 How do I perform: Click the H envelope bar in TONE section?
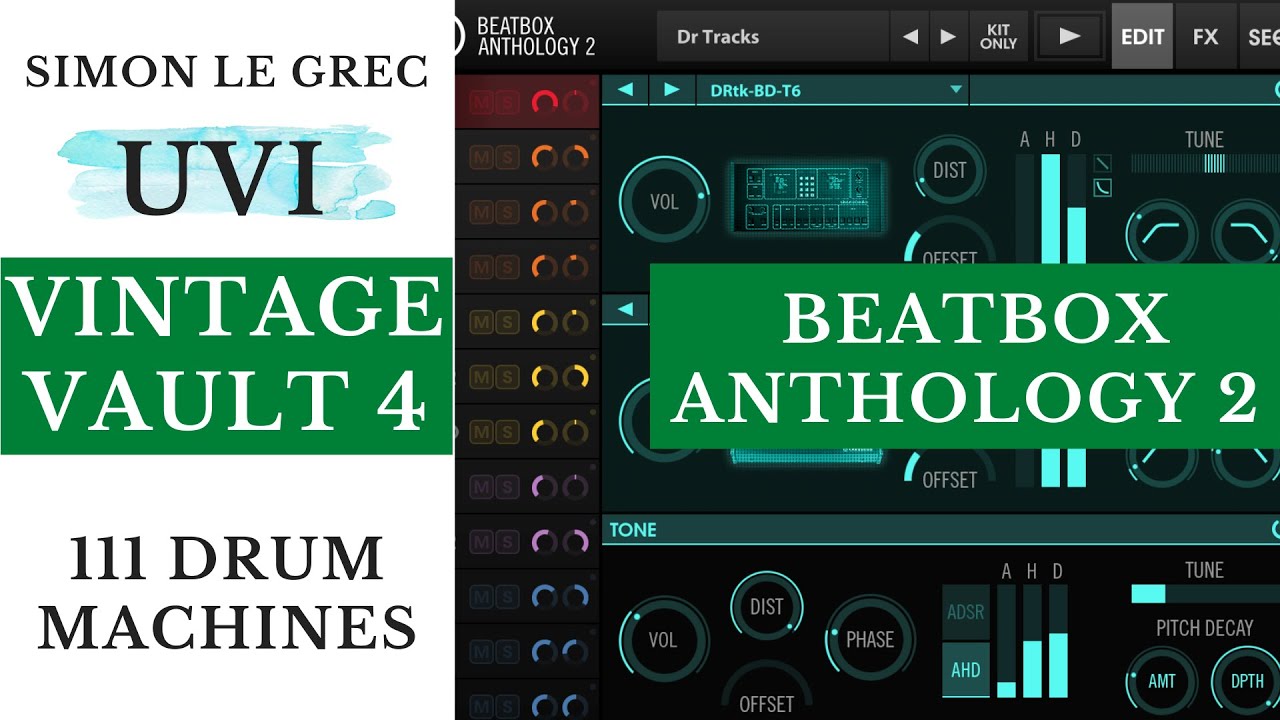(1032, 641)
